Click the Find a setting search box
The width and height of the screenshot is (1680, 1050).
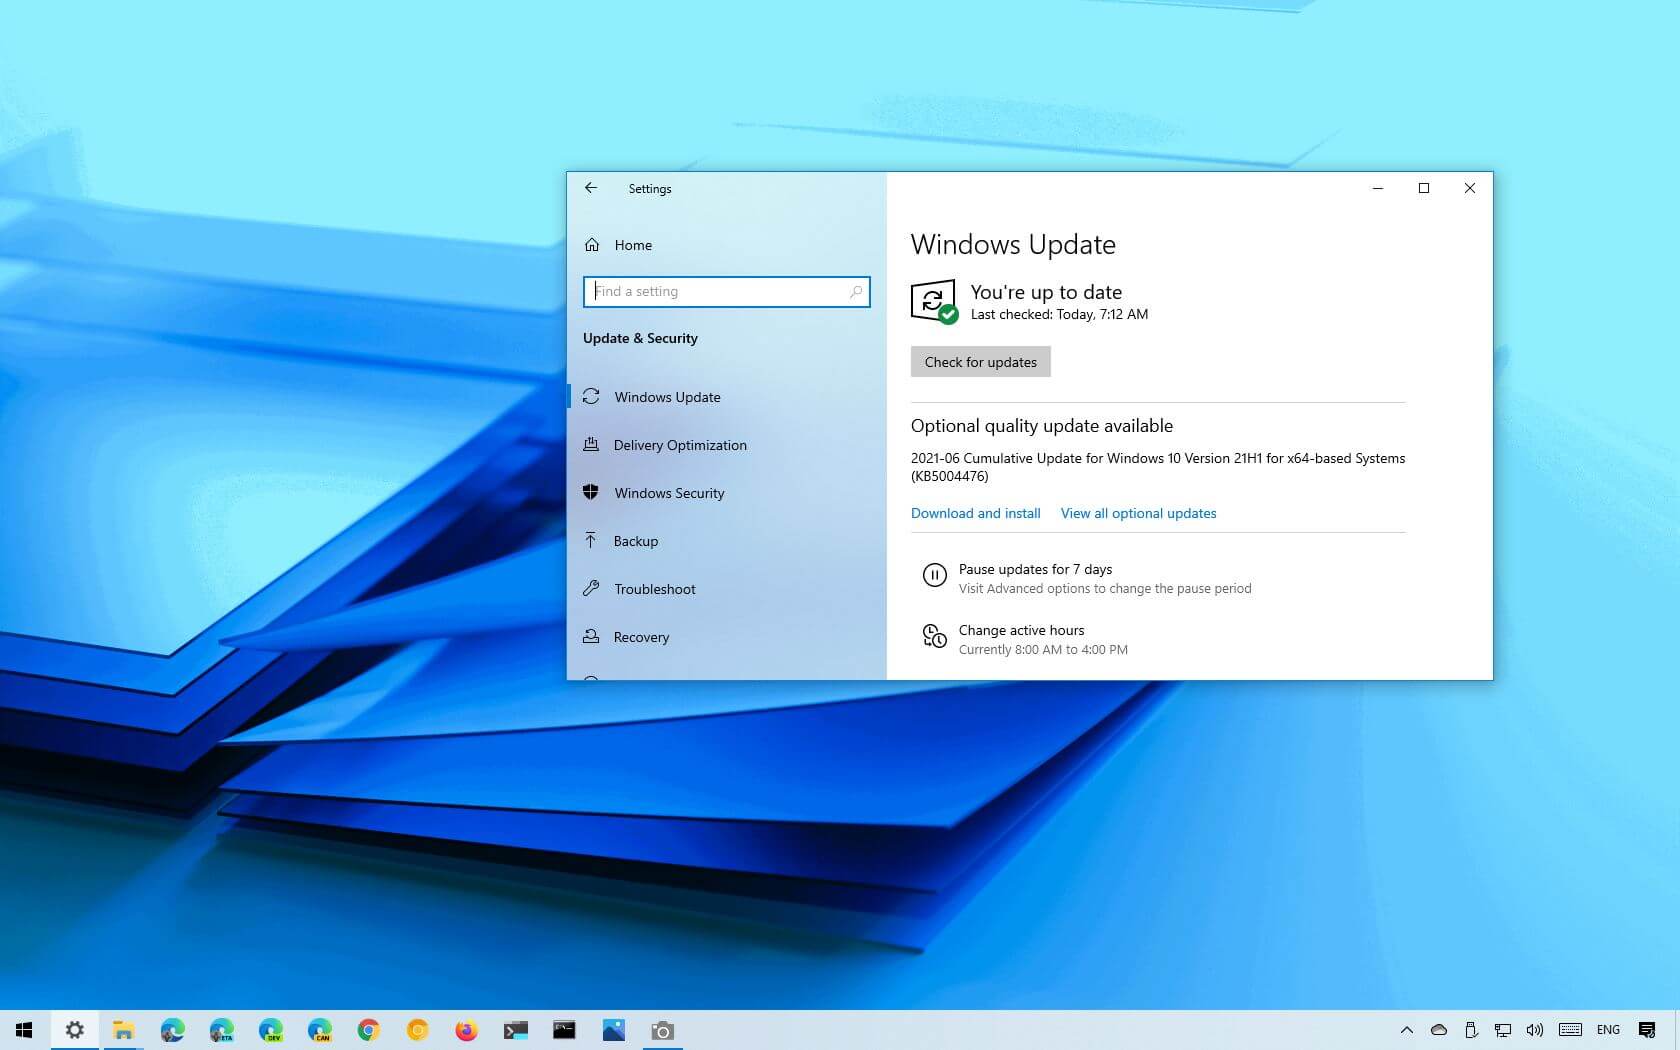(727, 291)
